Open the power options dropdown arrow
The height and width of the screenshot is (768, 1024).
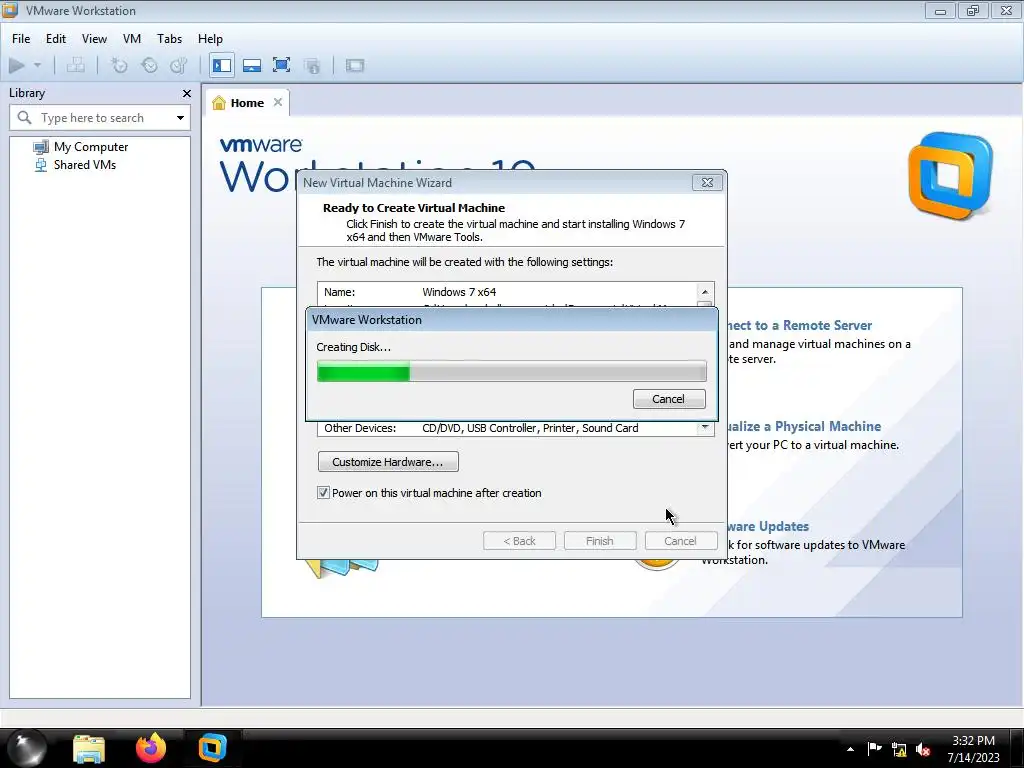37,65
